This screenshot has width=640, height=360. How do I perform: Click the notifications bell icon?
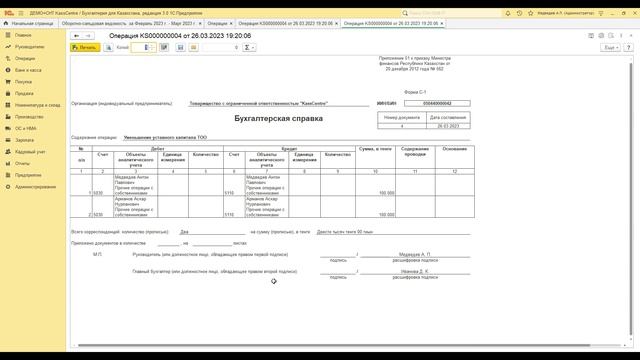tap(508, 13)
